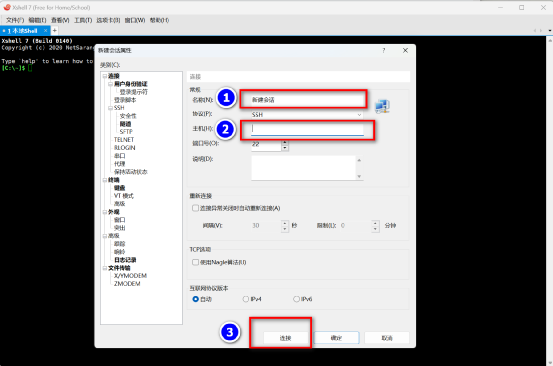This screenshot has height=366, width=553.
Task: Close the 新建会话属性 dialog with X
Action: (405, 50)
